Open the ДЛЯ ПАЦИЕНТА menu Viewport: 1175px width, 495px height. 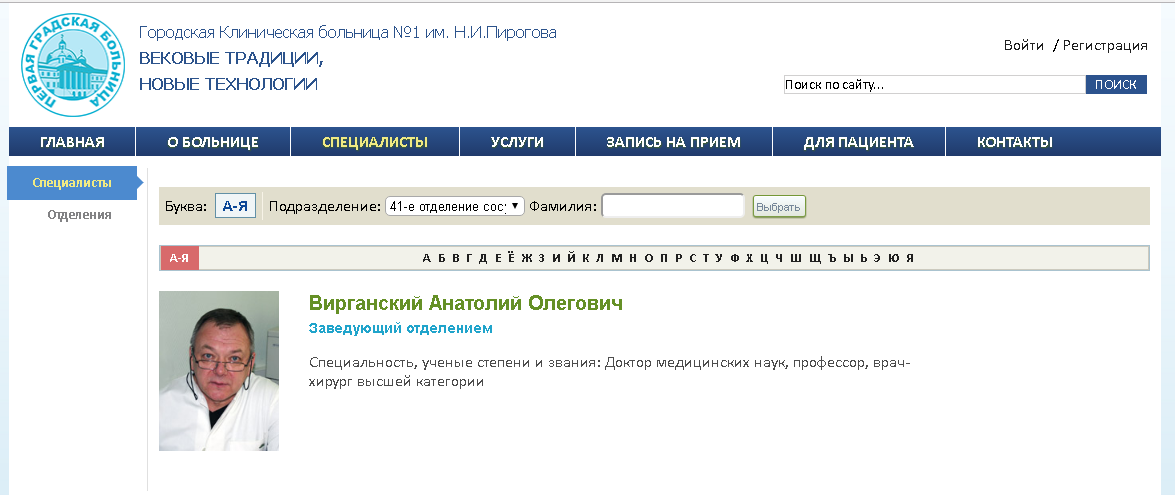coord(859,142)
